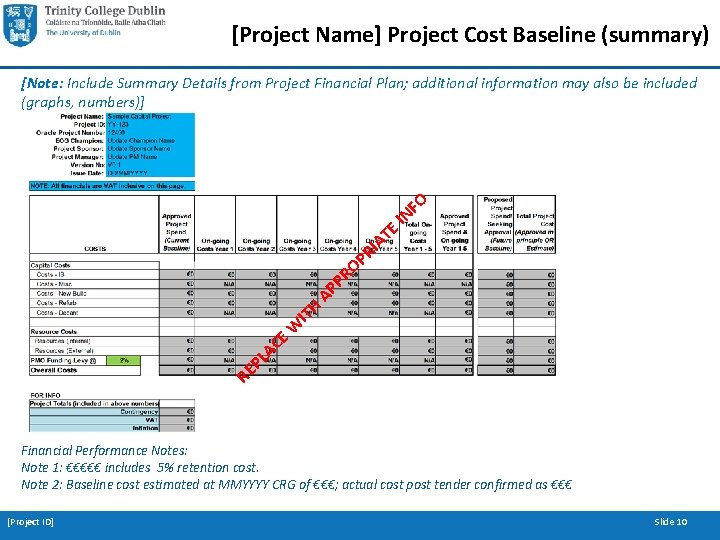The width and height of the screenshot is (720, 540).
Task: Click the Inflation value cell '€0'
Action: (177, 428)
